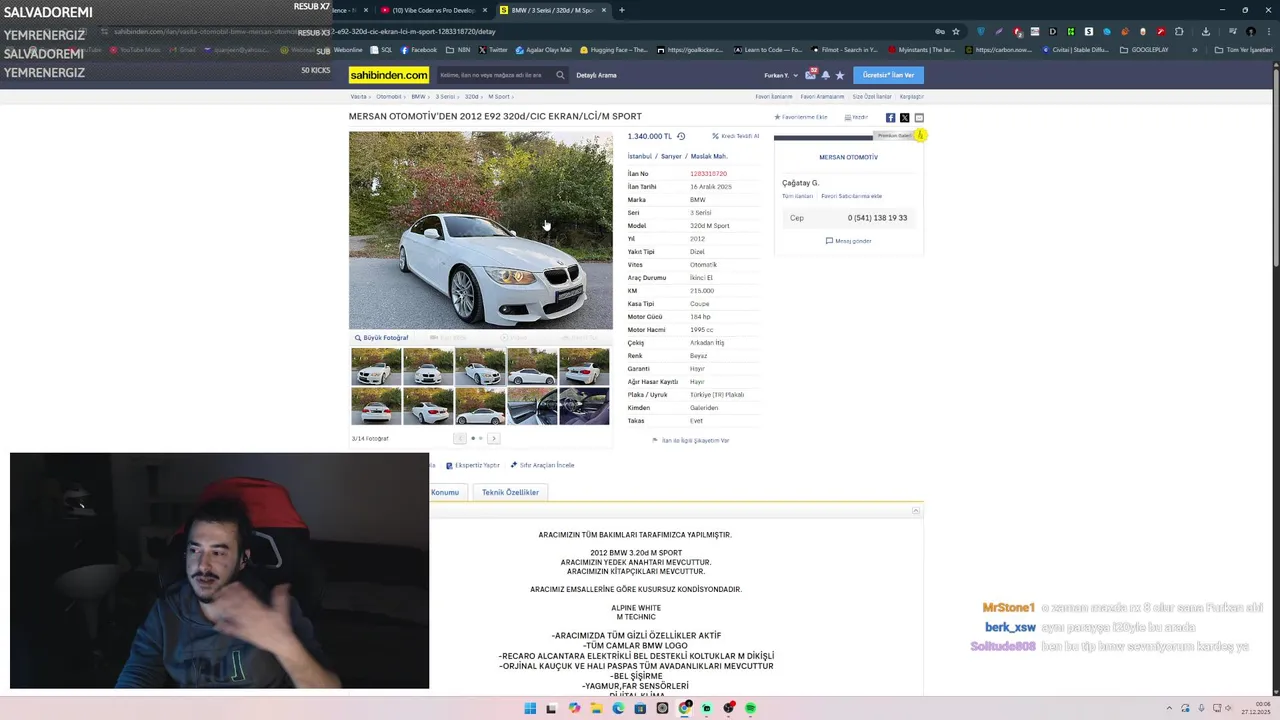The height and width of the screenshot is (720, 1280).
Task: Go to next photo thumbnails page arrow
Action: (493, 438)
